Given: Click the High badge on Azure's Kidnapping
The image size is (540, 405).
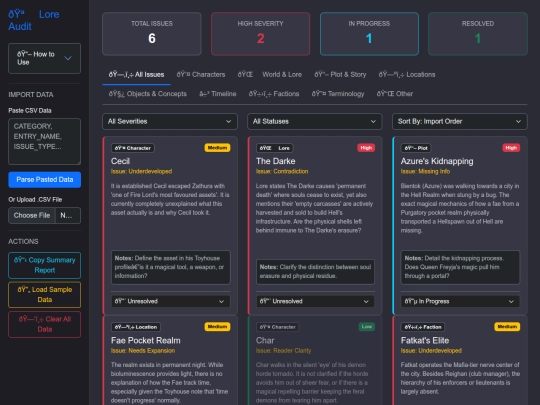Looking at the screenshot, I should tap(511, 148).
